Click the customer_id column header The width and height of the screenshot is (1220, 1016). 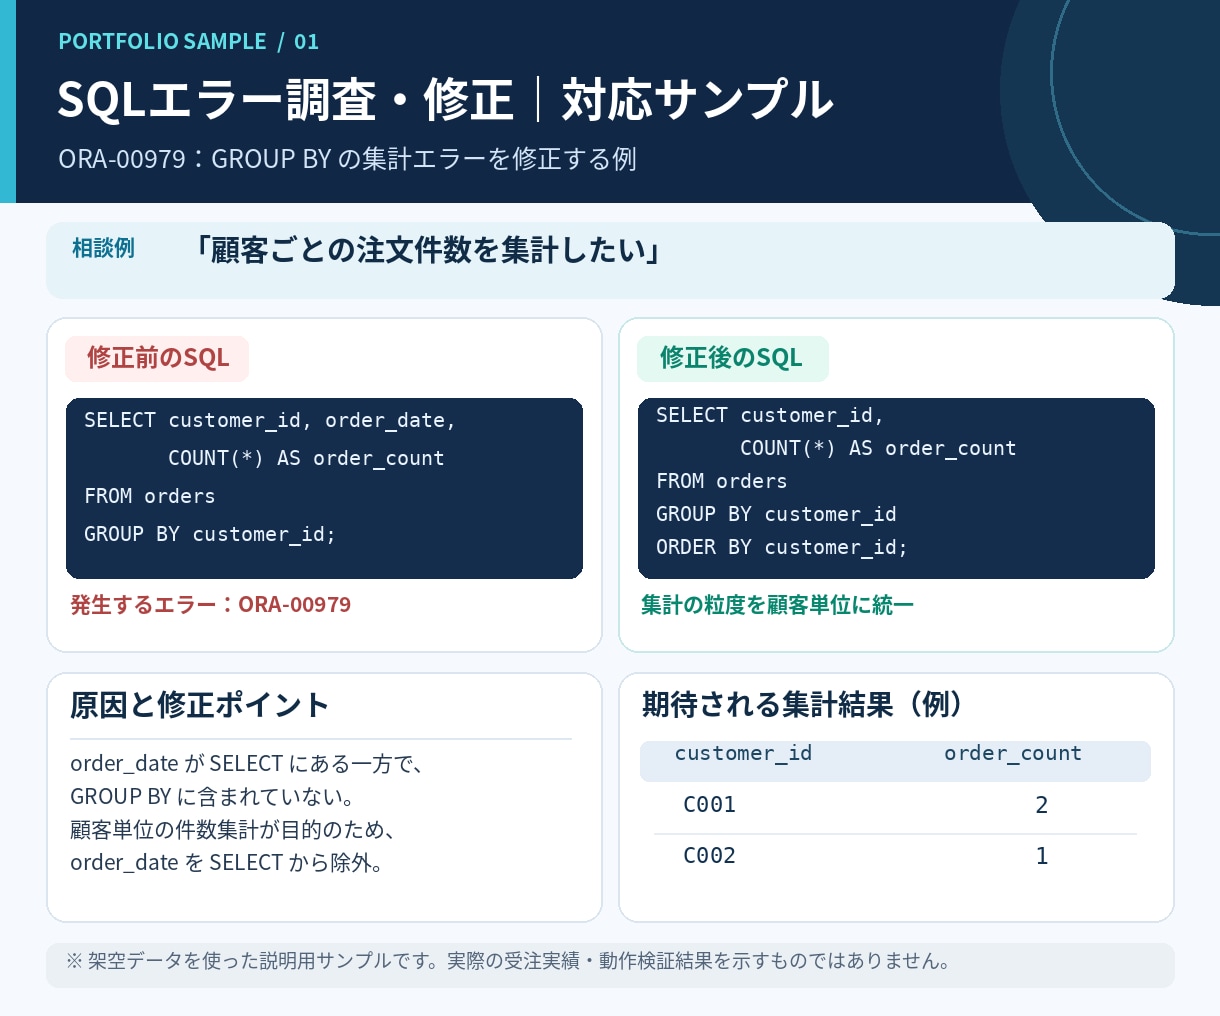coord(743,754)
